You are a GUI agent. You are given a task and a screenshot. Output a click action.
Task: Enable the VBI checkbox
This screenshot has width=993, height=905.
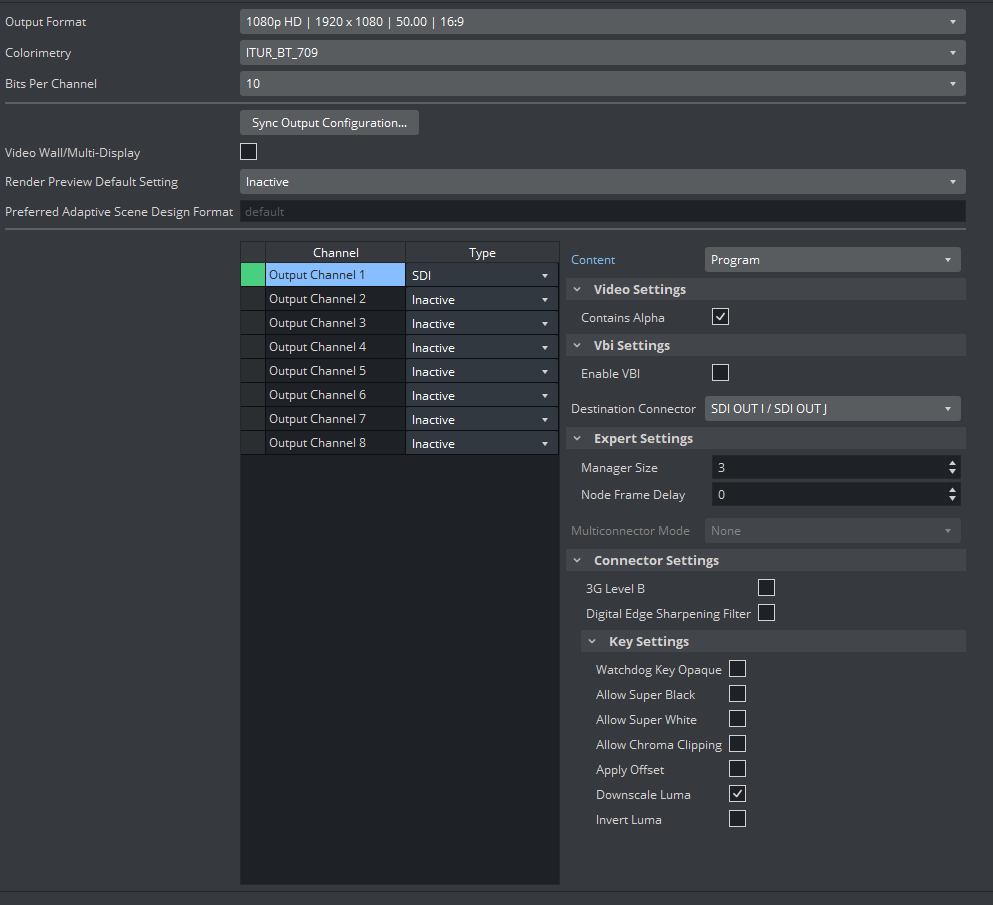720,373
